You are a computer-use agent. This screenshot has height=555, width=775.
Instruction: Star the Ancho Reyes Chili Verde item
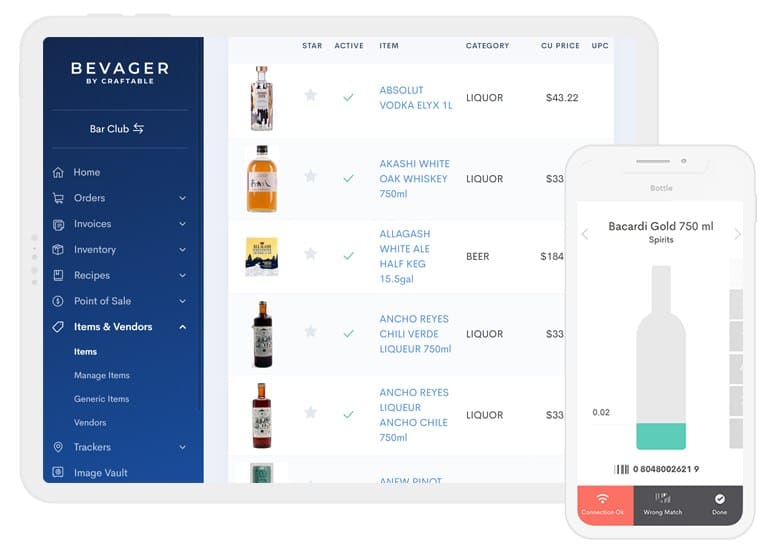pos(310,331)
